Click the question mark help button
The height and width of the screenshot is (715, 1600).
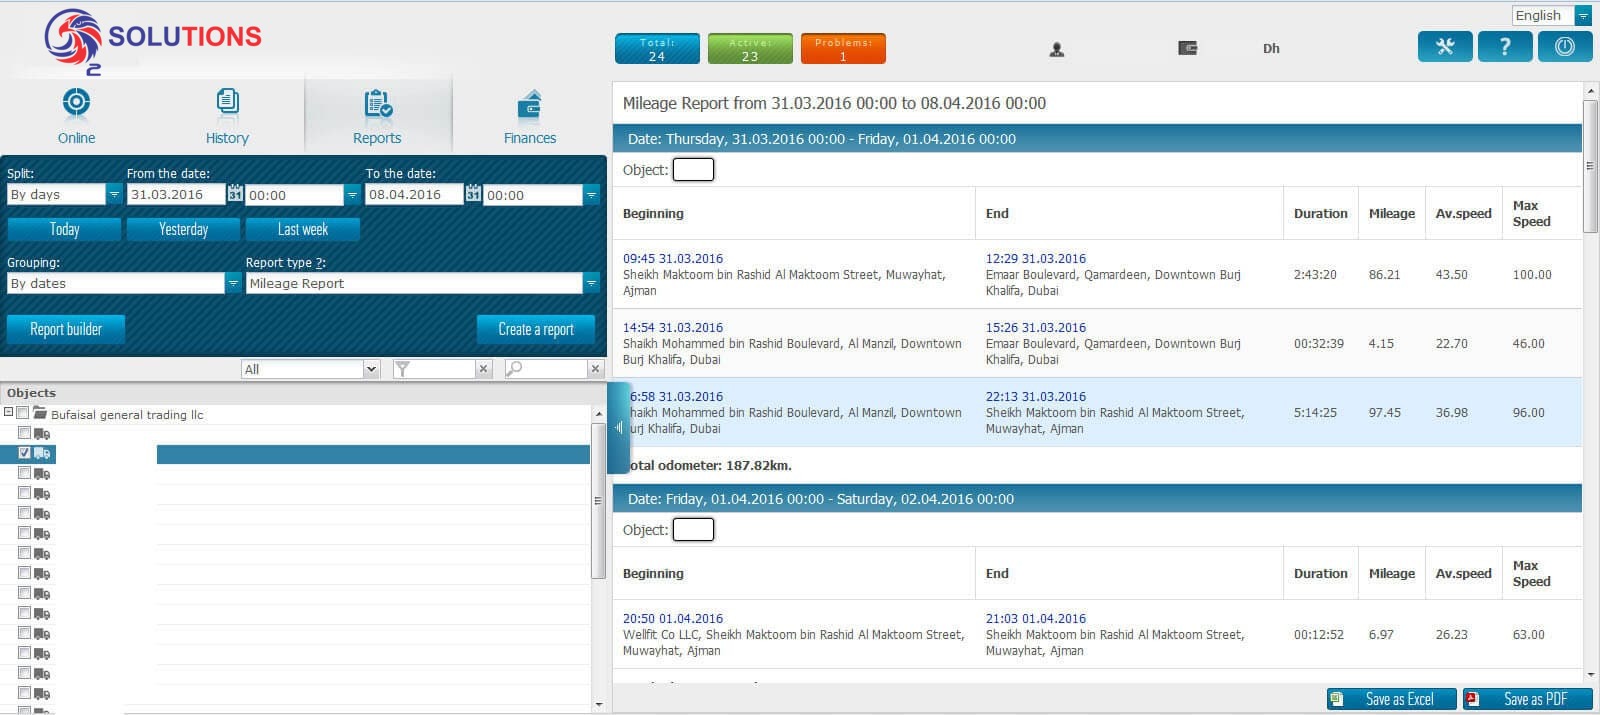[1505, 47]
